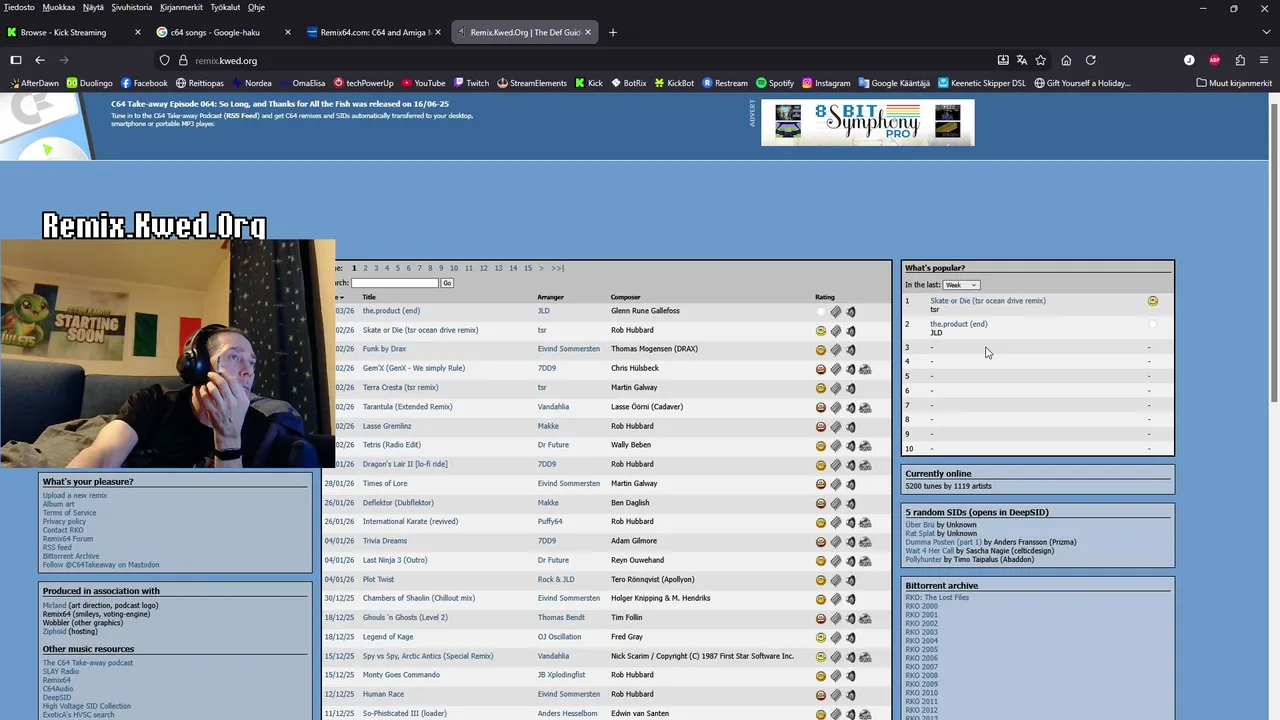Screen dimensions: 1280x720
Task: Open The C64 Take-away podcast link
Action: point(87,663)
